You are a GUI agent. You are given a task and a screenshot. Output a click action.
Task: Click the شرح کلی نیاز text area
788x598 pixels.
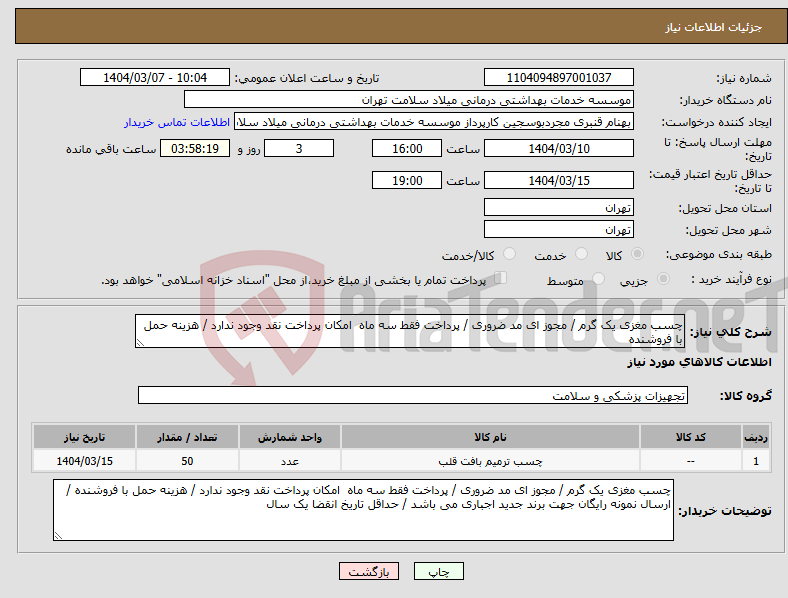point(410,331)
